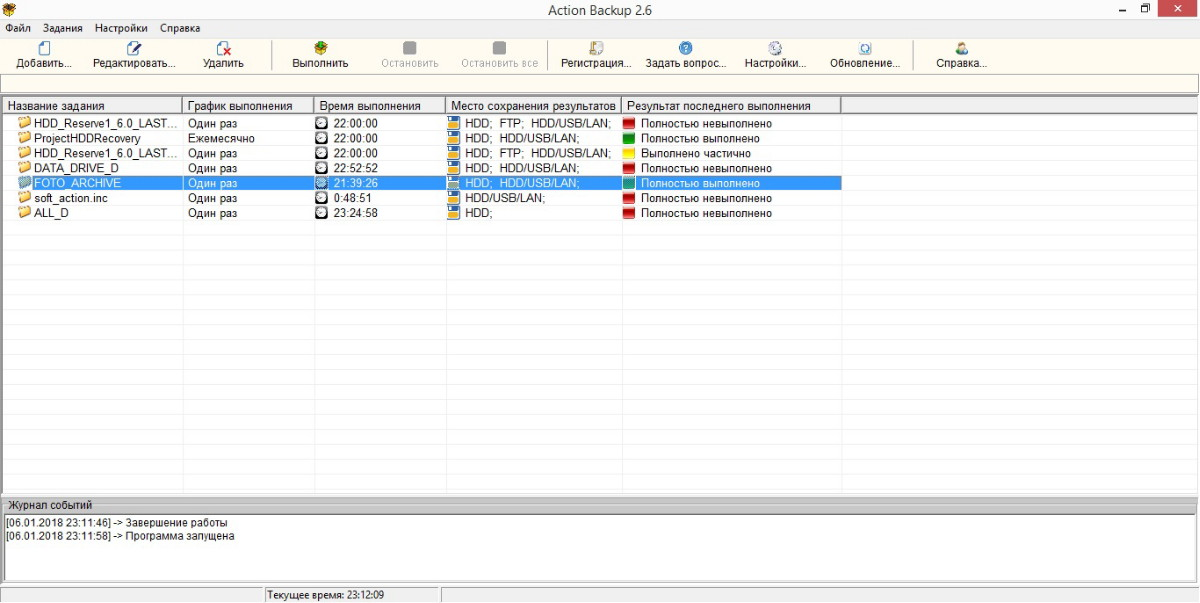Select the FOTO_ARCHIVE task name
Viewport: 1200px width, 603px height.
pyautogui.click(x=77, y=183)
